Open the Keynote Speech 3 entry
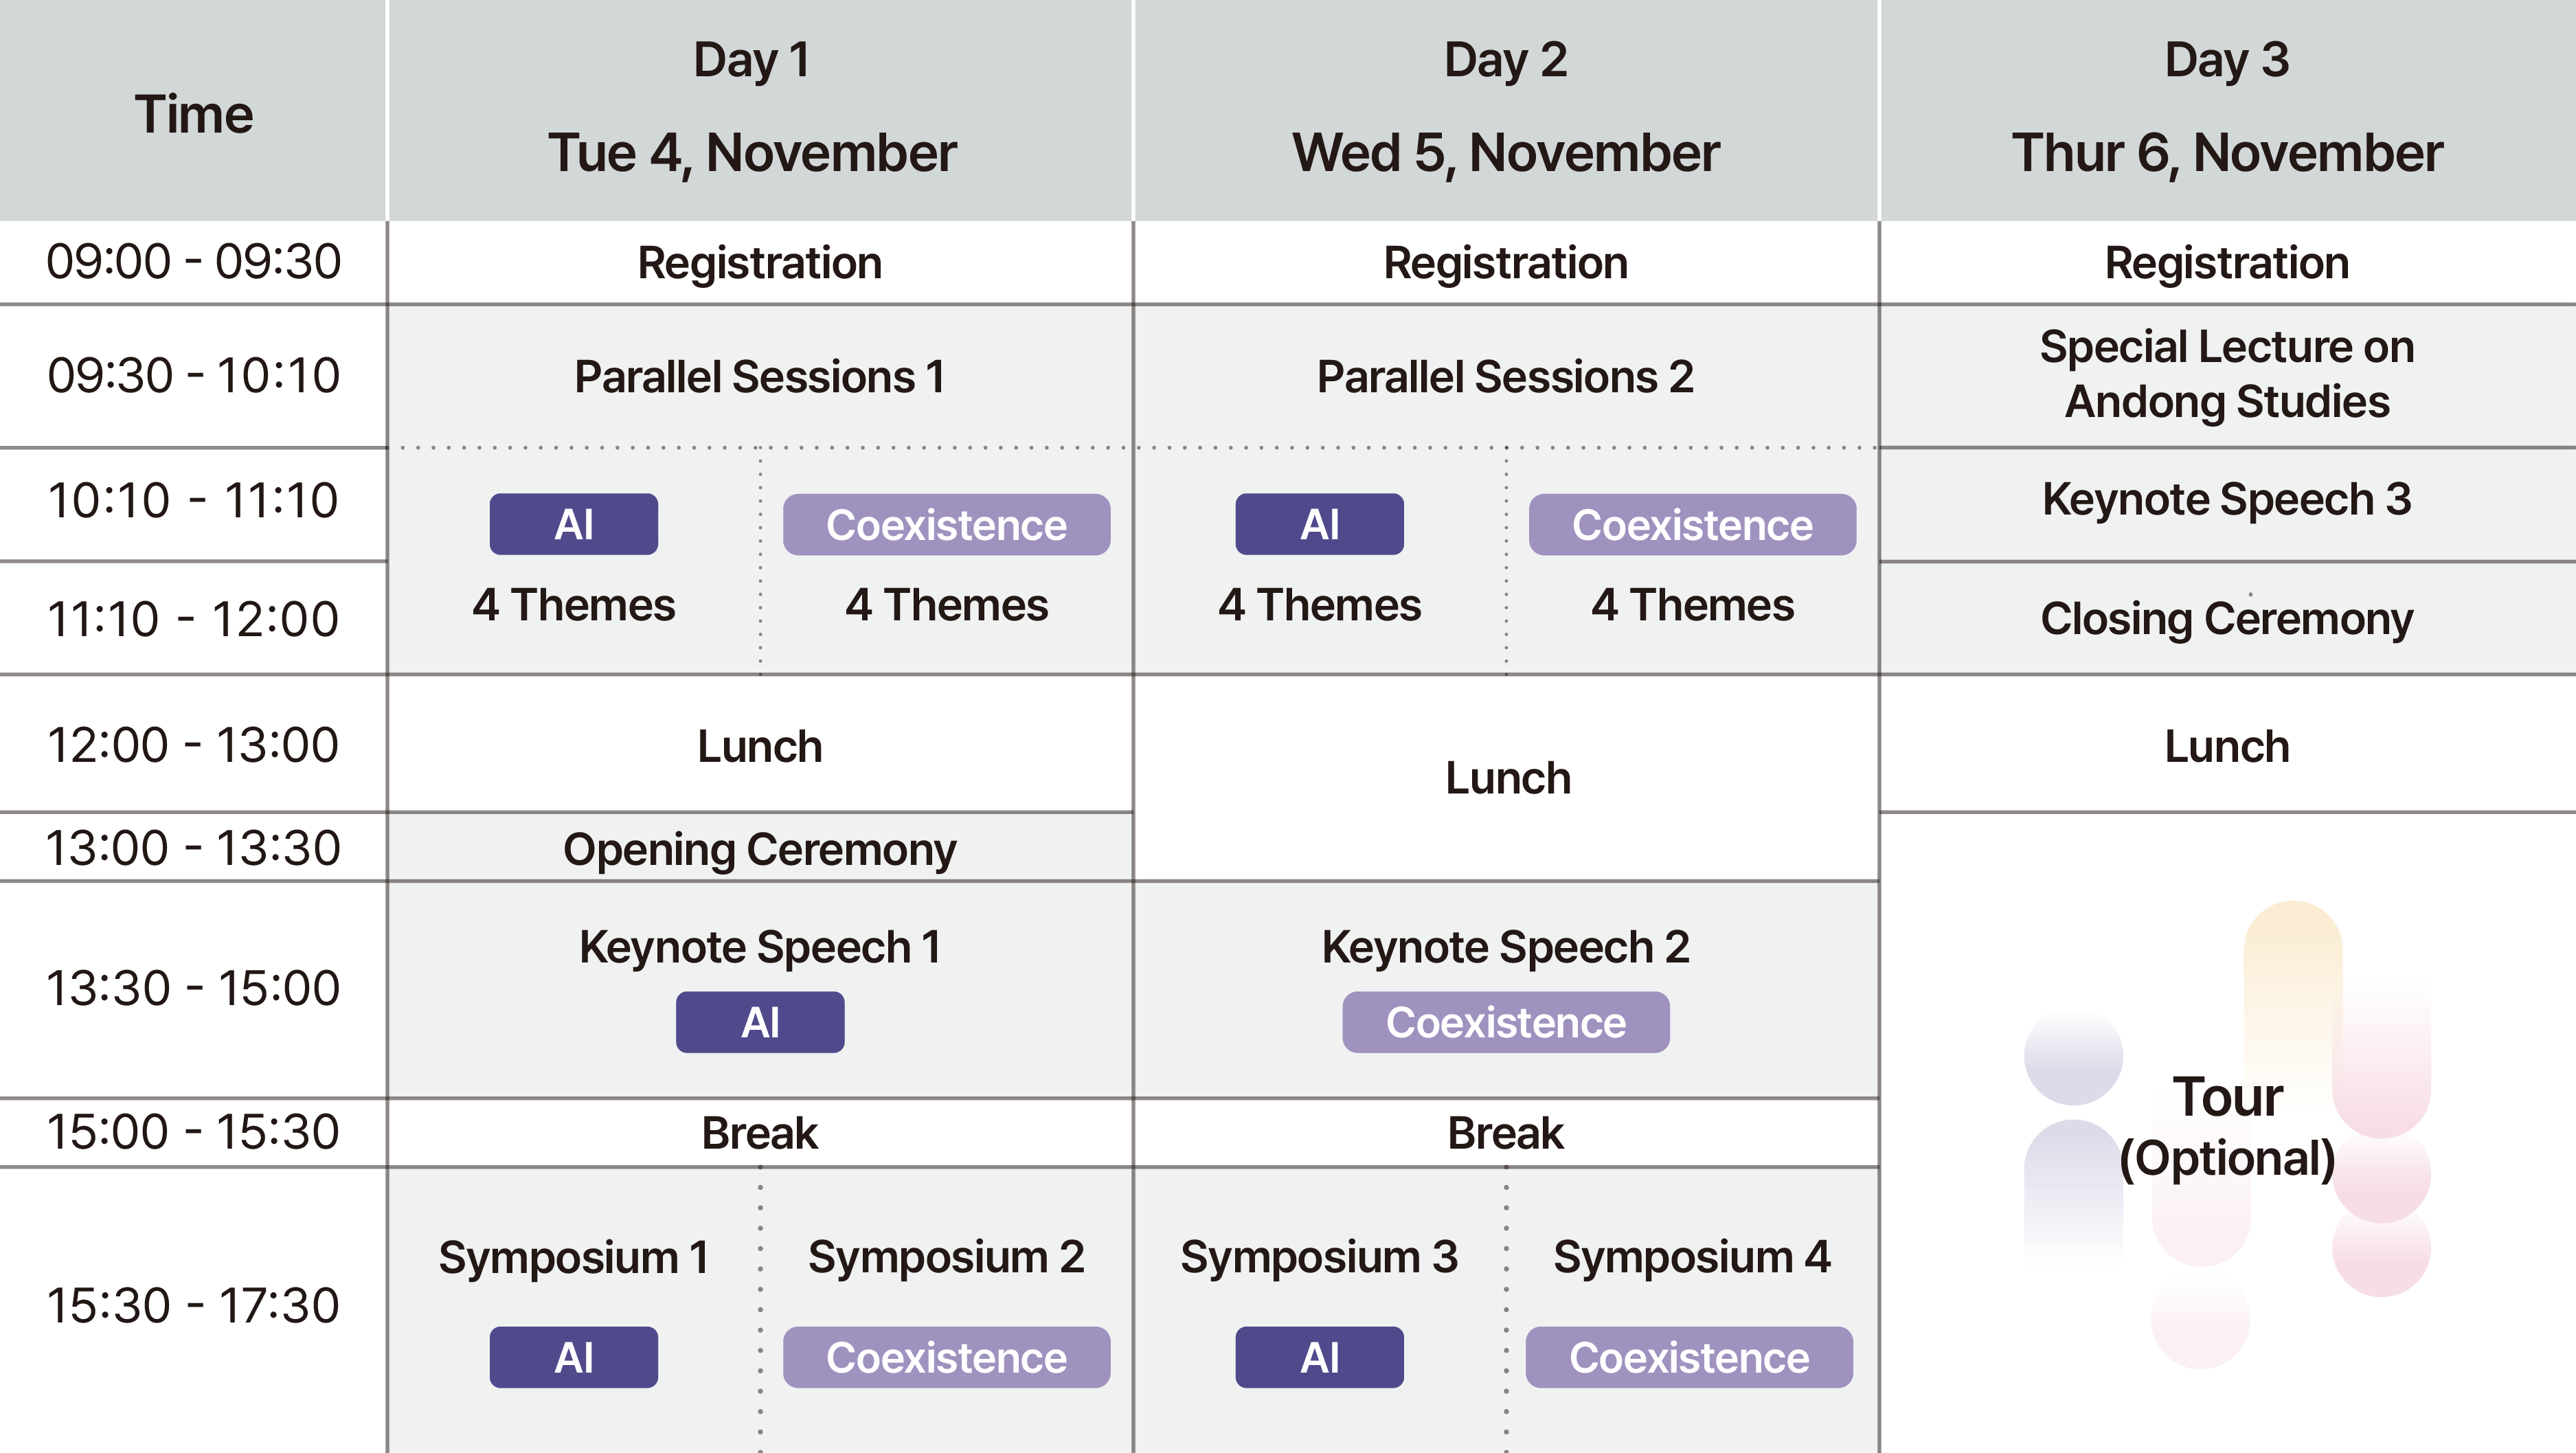The height and width of the screenshot is (1453, 2576). 2226,499
